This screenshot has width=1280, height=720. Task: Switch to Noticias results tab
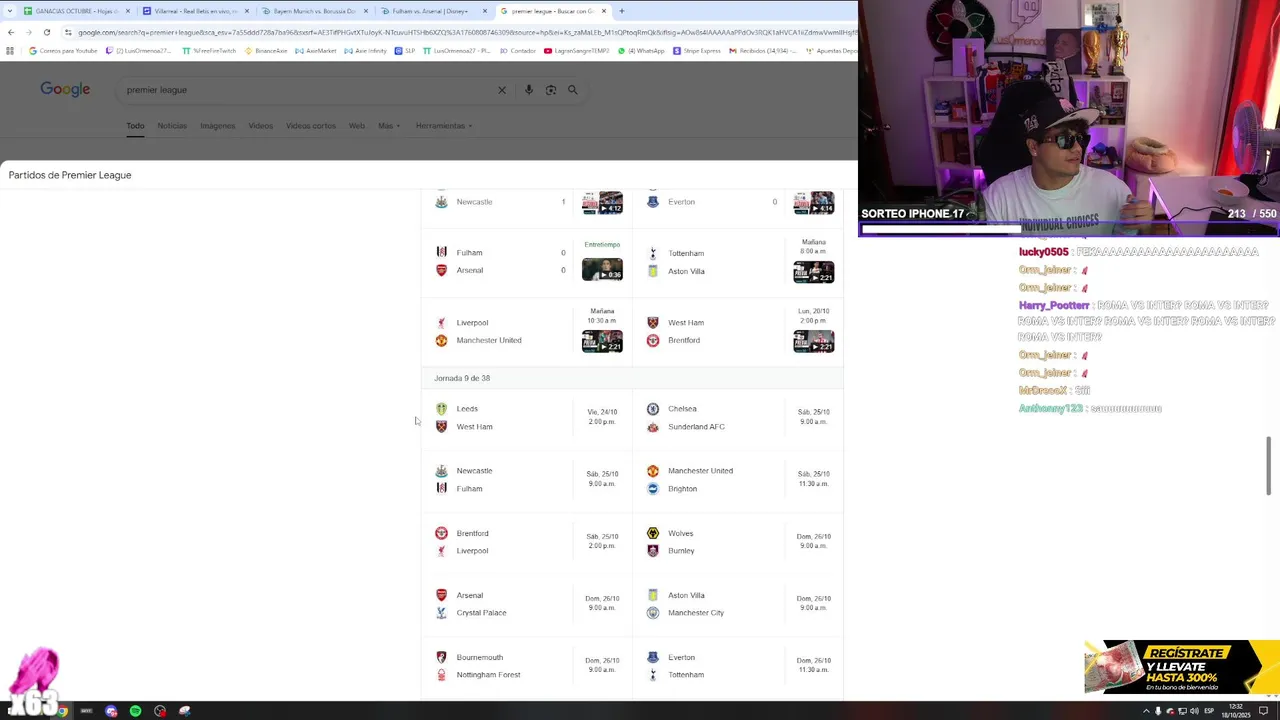pos(172,126)
